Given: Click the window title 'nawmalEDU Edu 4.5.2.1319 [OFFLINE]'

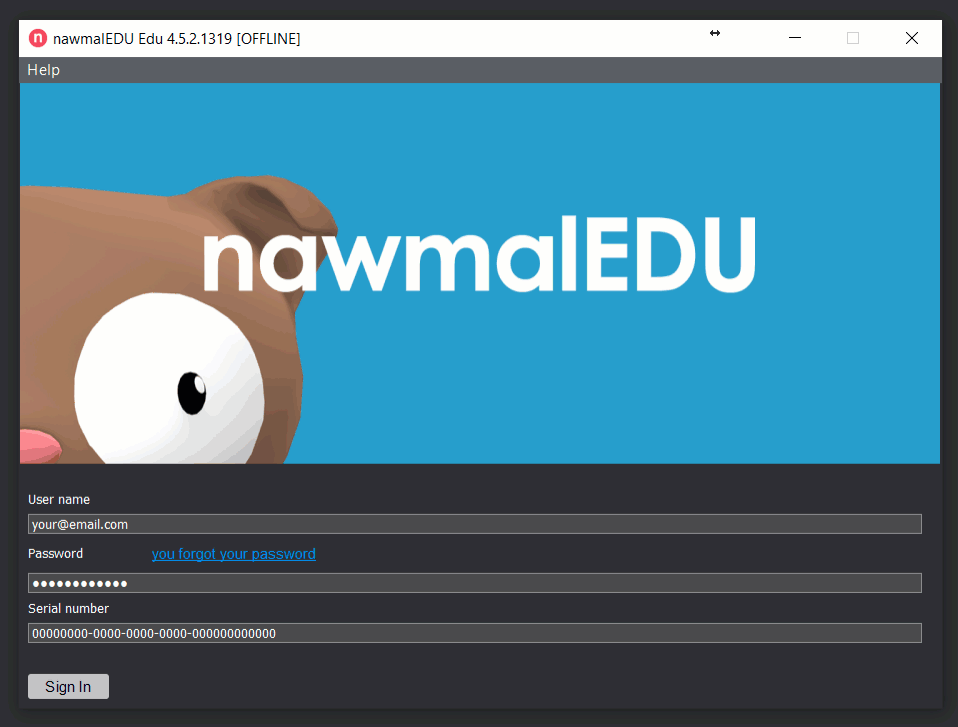Looking at the screenshot, I should pyautogui.click(x=177, y=38).
